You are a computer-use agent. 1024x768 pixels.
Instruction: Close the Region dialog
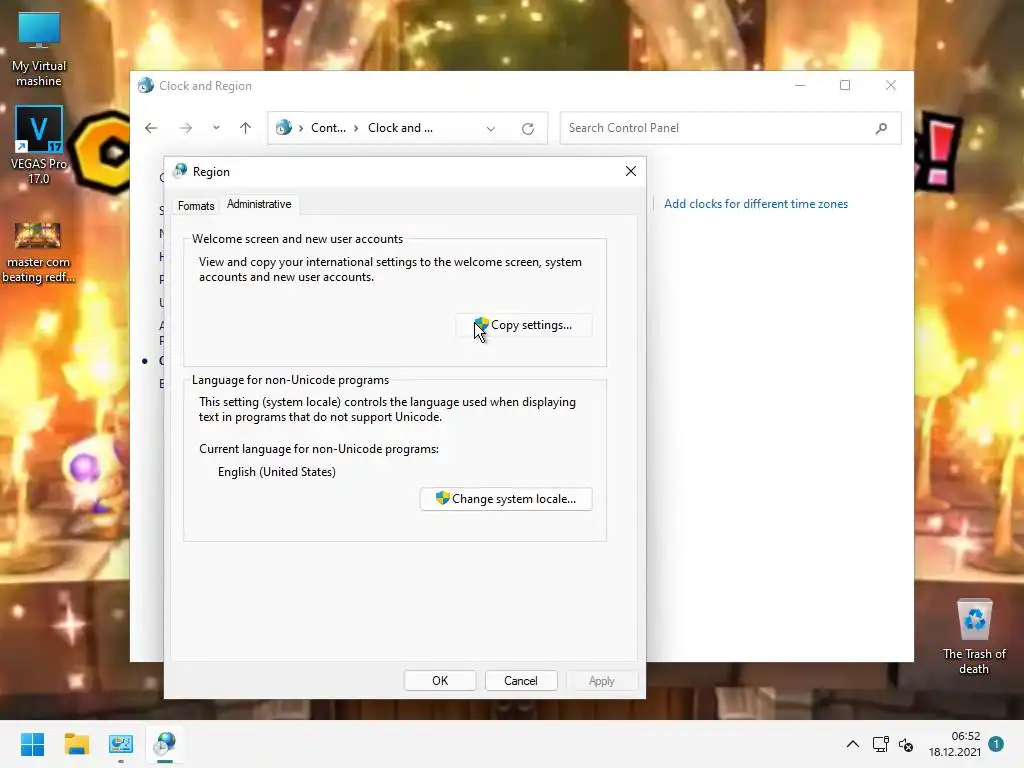point(630,171)
